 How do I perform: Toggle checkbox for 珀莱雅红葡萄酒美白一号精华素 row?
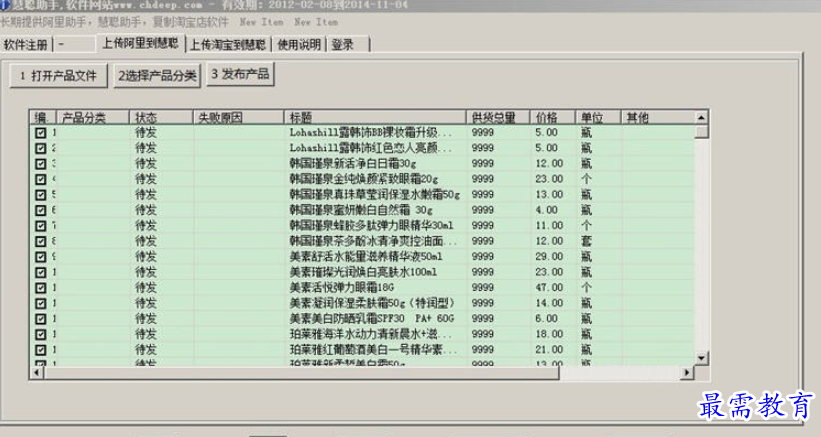(40, 350)
